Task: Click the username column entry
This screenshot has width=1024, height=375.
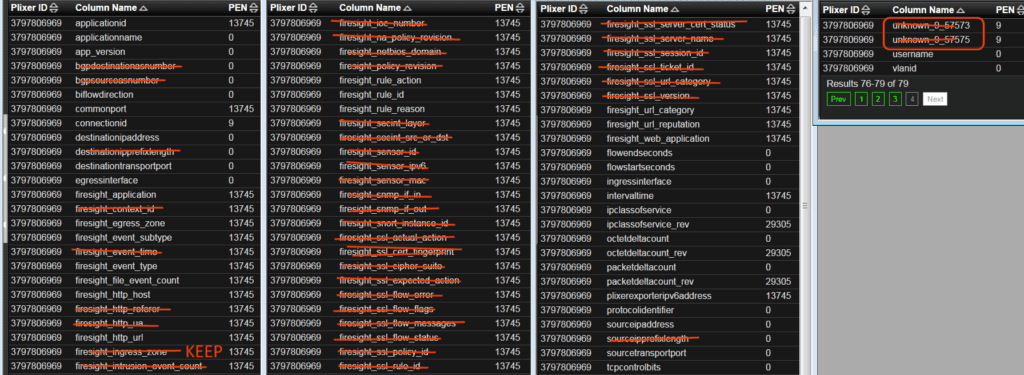Action: point(913,54)
